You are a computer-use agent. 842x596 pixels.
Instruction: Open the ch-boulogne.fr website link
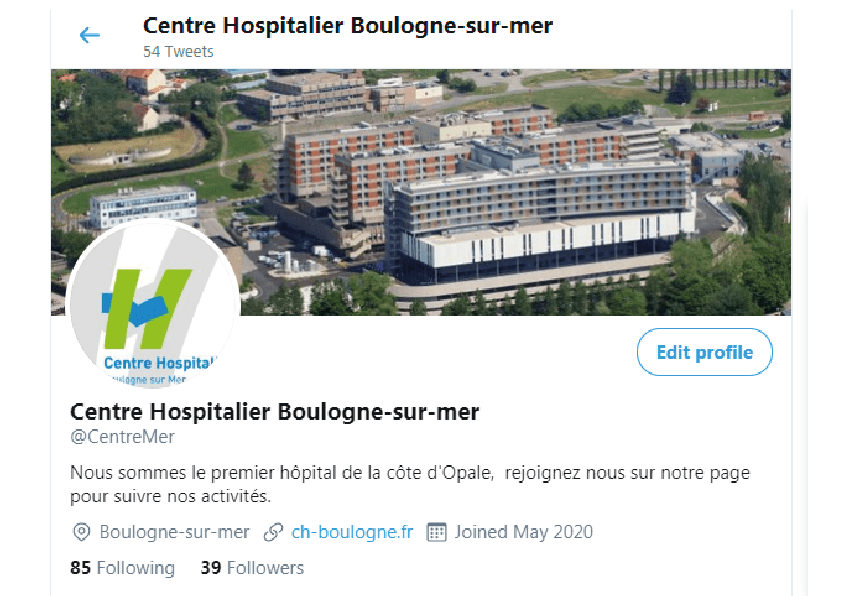point(352,532)
